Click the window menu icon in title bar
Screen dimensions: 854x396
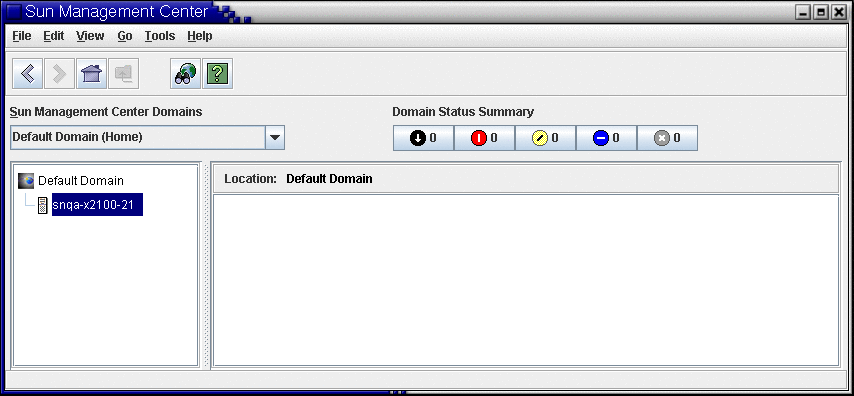pos(13,11)
